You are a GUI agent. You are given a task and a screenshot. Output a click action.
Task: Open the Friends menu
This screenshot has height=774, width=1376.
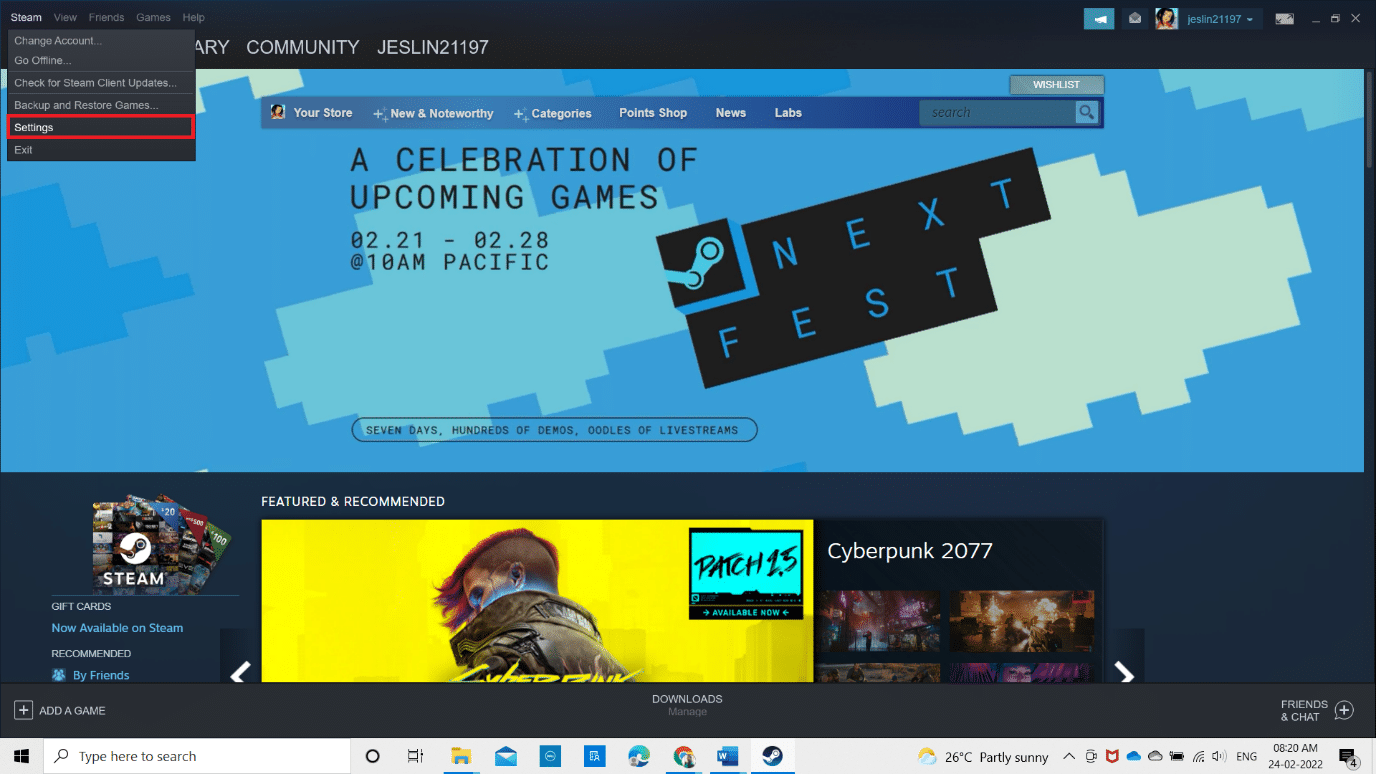click(106, 17)
